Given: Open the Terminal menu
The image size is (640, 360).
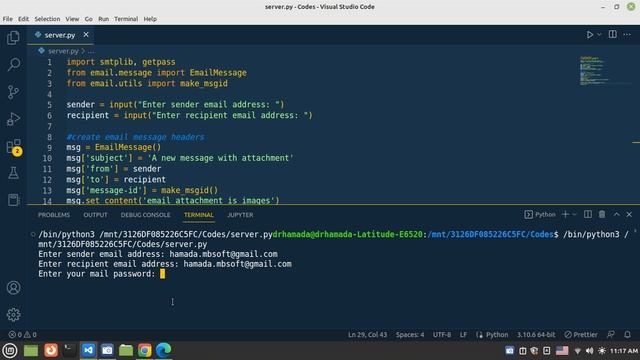Looking at the screenshot, I should pyautogui.click(x=126, y=19).
